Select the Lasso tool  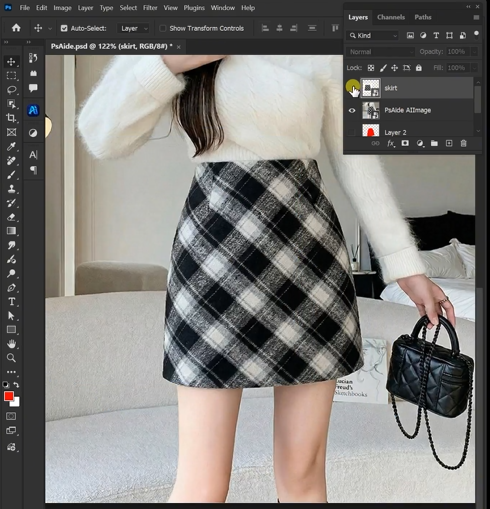pos(11,90)
